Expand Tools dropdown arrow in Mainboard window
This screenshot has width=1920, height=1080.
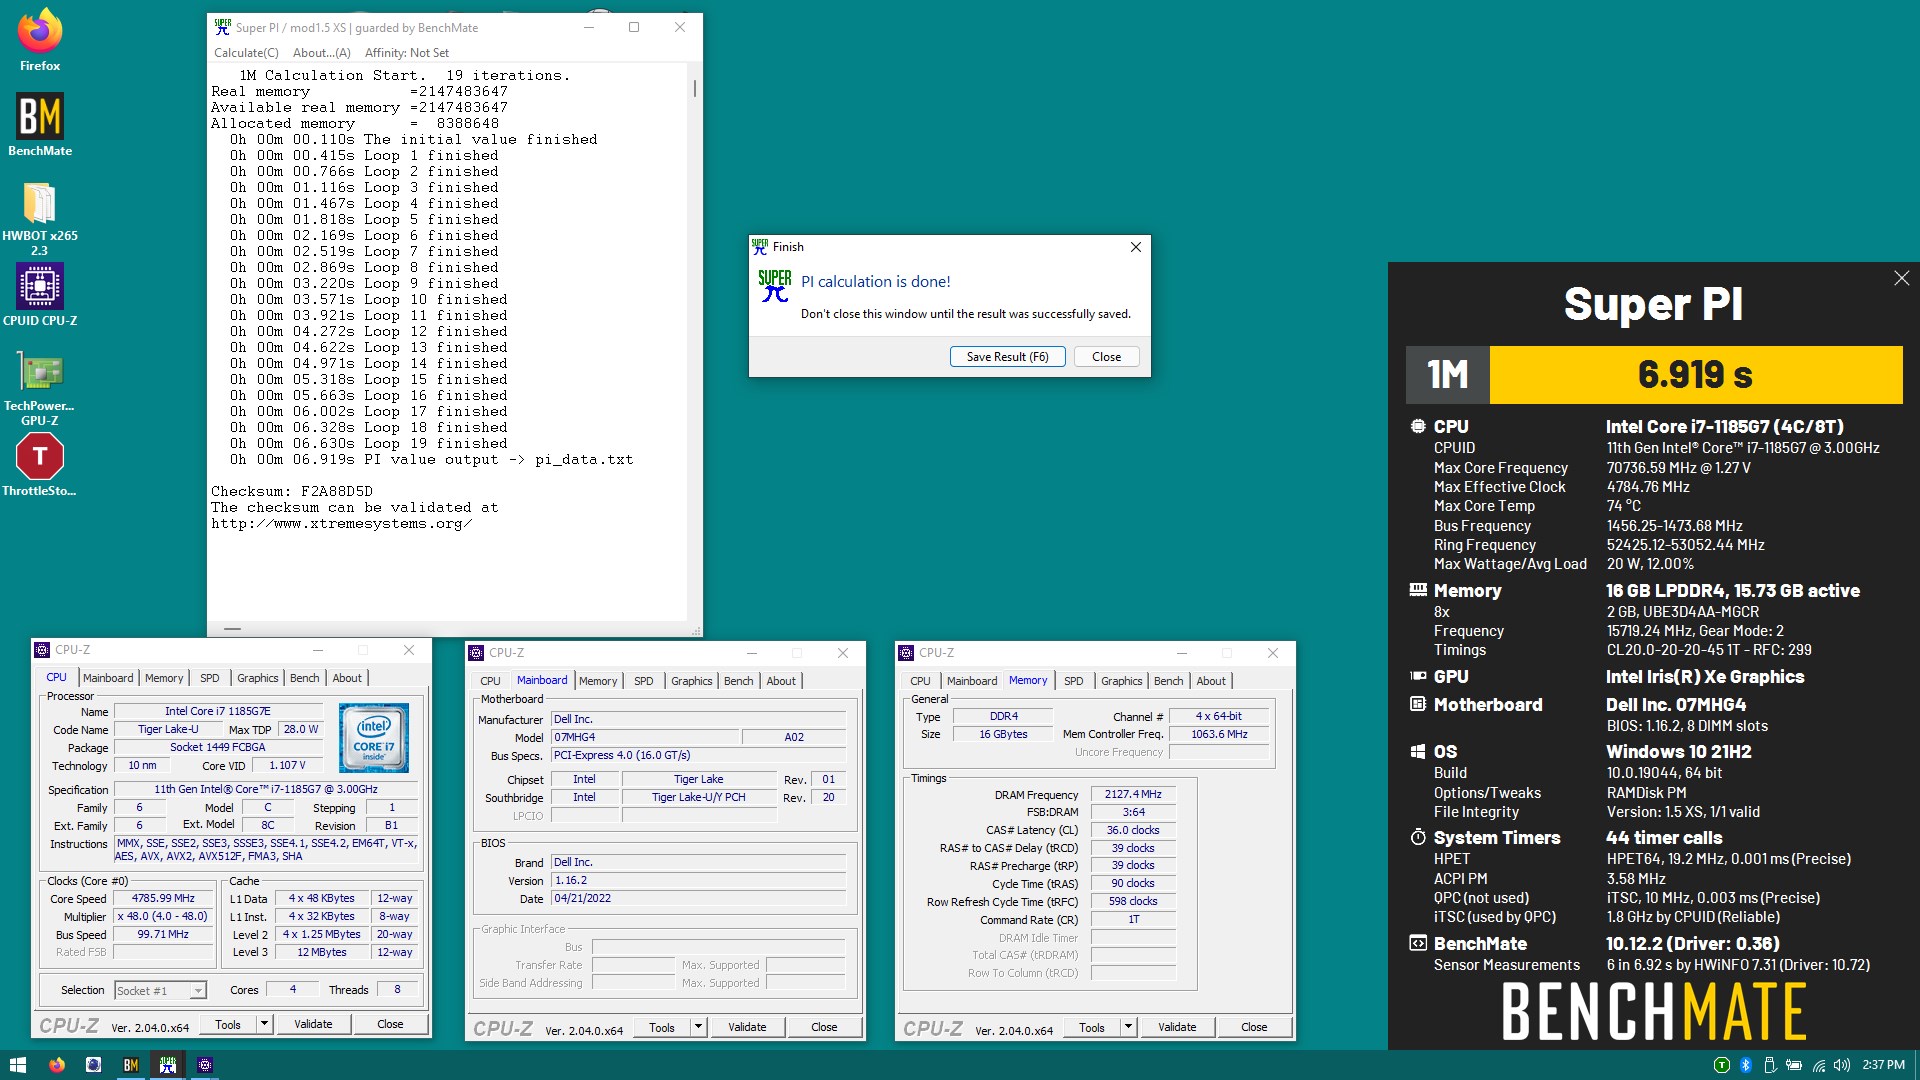pyautogui.click(x=699, y=1027)
